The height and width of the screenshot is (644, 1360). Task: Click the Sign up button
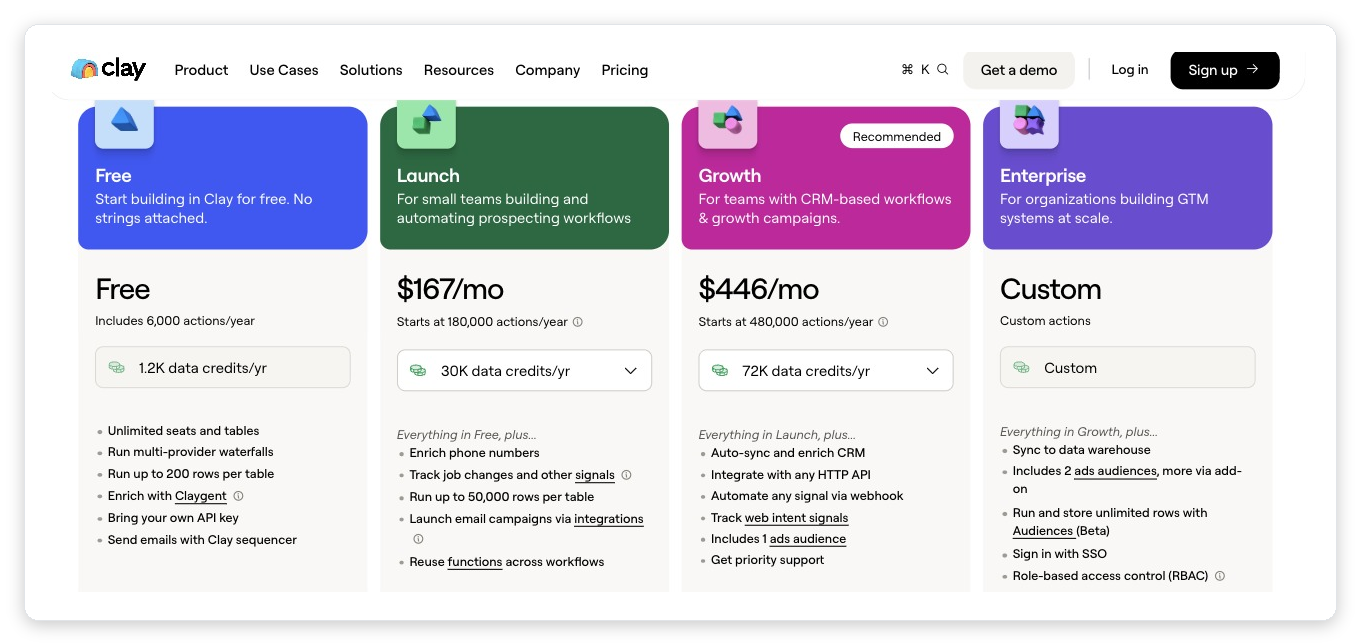tap(1225, 70)
